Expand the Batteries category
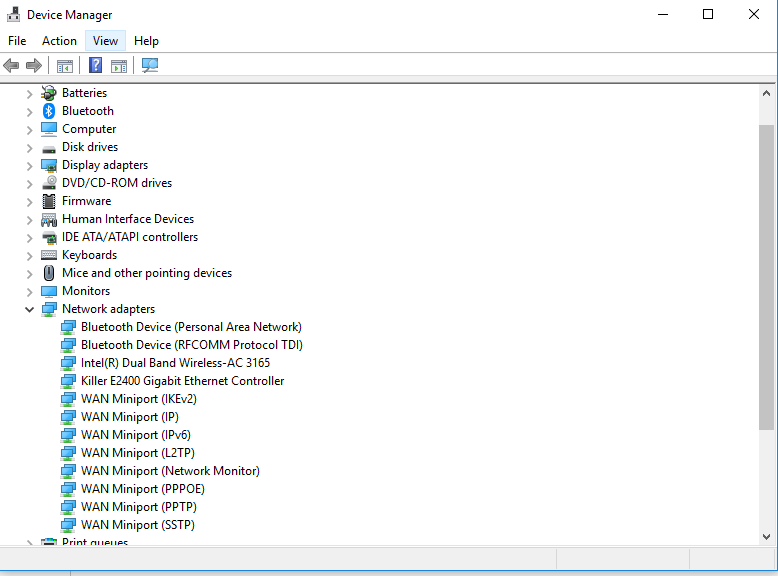Image resolution: width=778 pixels, height=576 pixels. [29, 93]
